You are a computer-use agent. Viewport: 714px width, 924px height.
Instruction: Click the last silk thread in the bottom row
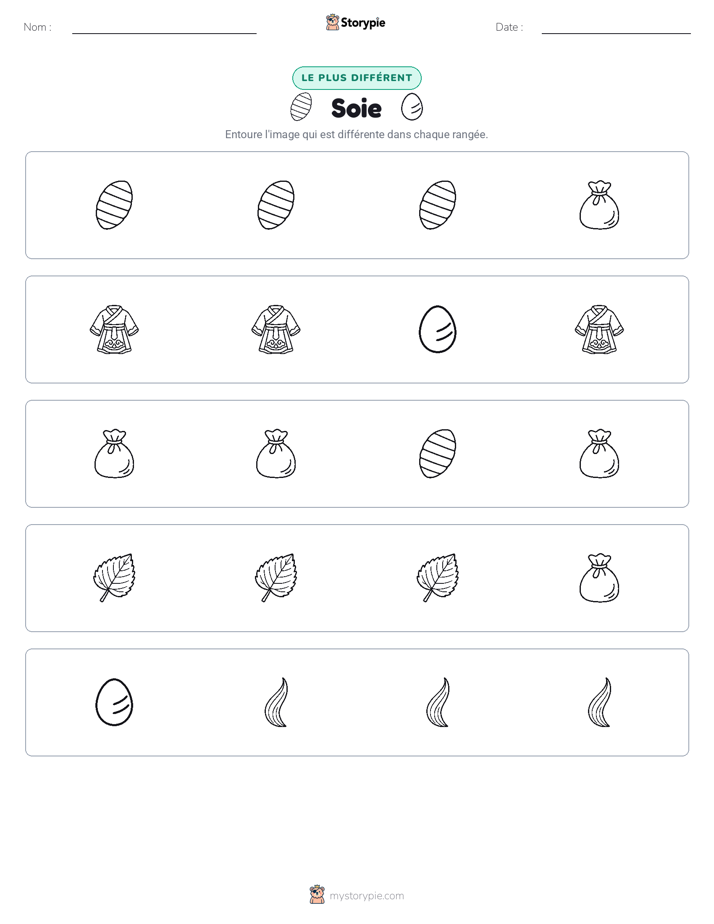(599, 702)
